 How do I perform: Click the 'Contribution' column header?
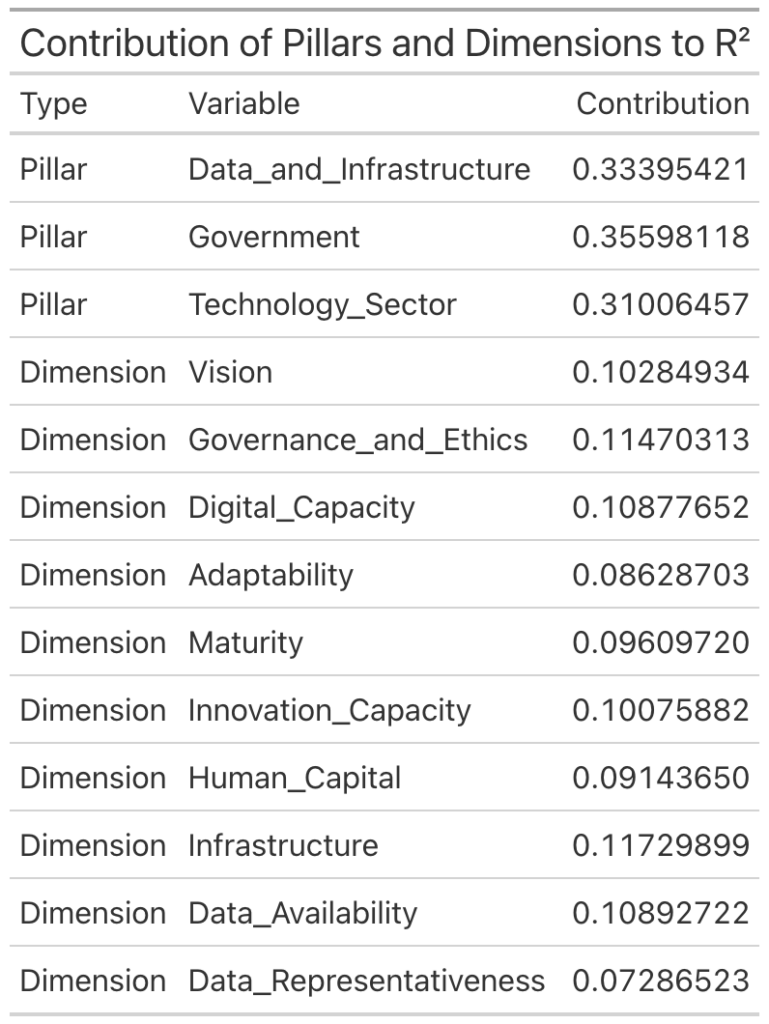pos(662,104)
